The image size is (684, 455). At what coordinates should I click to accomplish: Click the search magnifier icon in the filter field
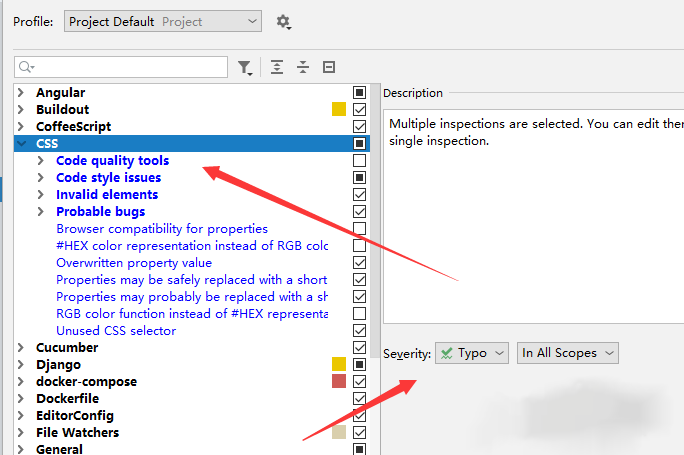[26, 67]
